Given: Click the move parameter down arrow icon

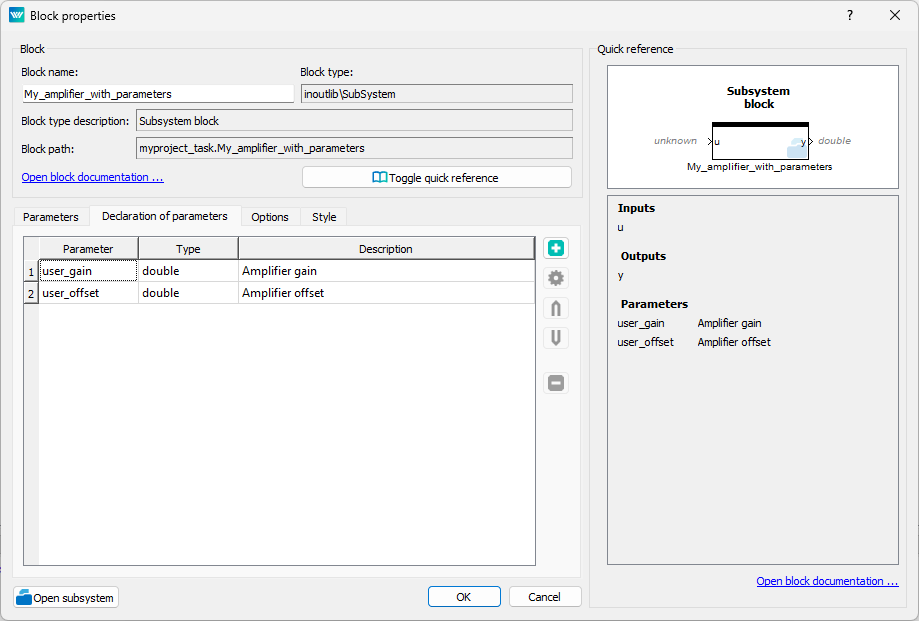Looking at the screenshot, I should point(556,338).
